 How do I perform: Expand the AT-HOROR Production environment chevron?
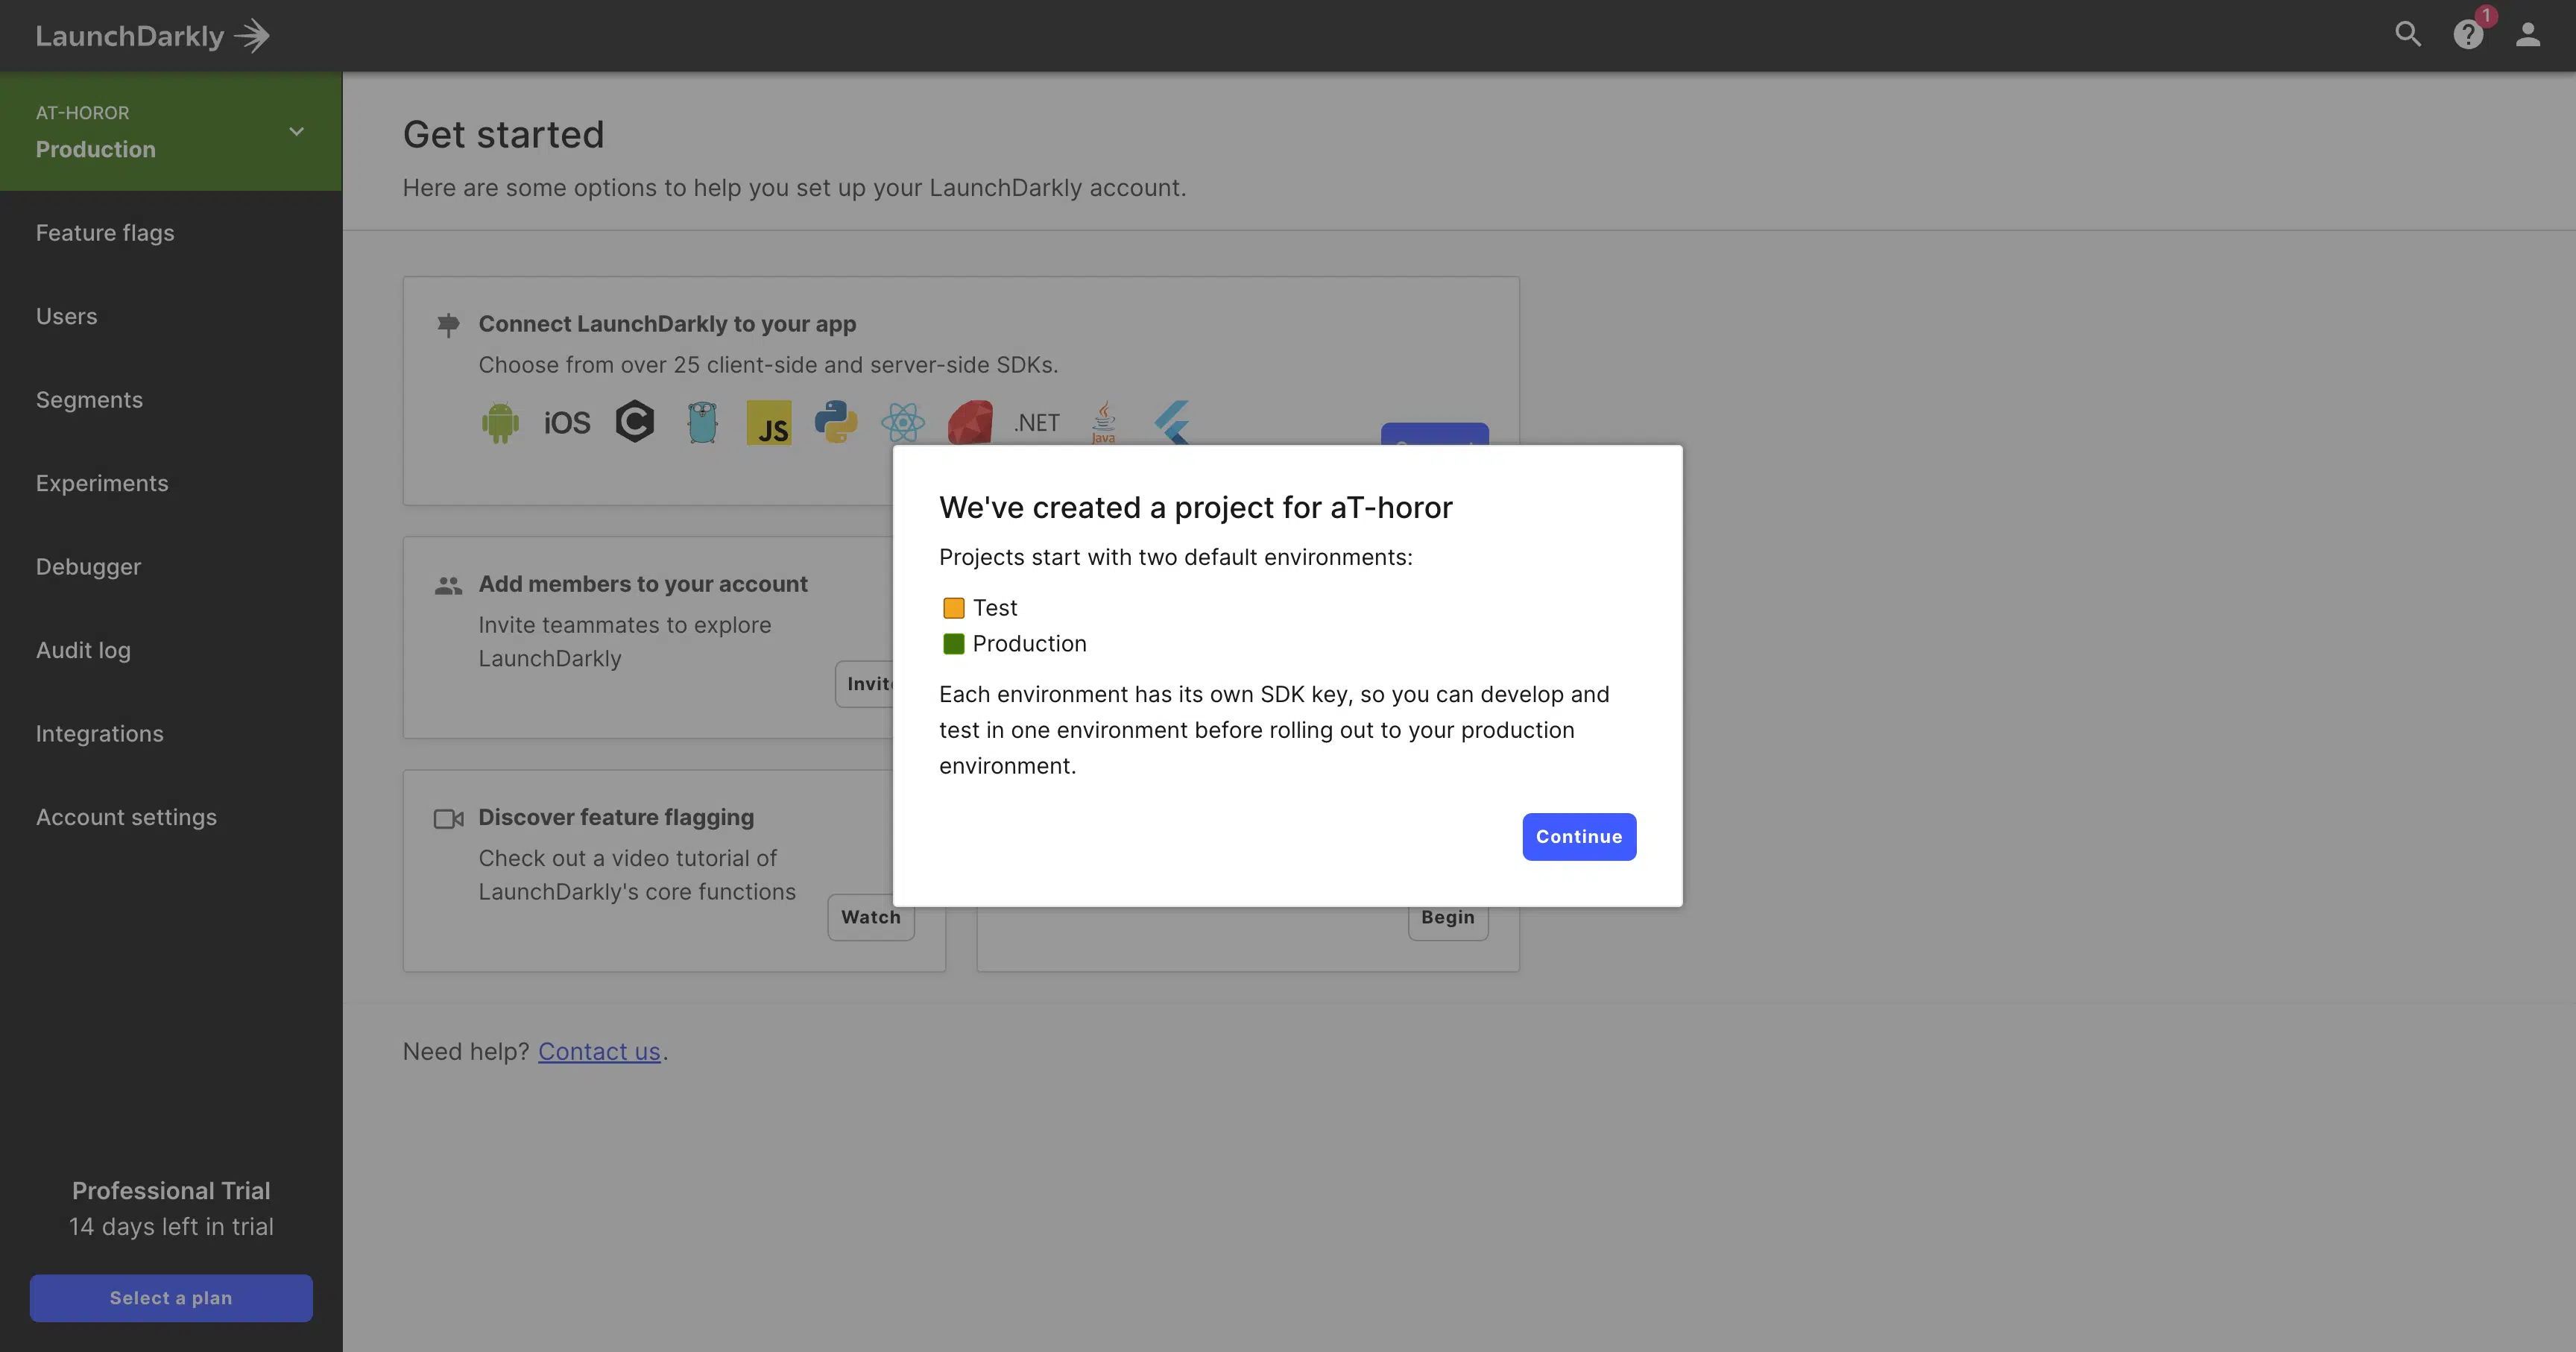pyautogui.click(x=296, y=131)
